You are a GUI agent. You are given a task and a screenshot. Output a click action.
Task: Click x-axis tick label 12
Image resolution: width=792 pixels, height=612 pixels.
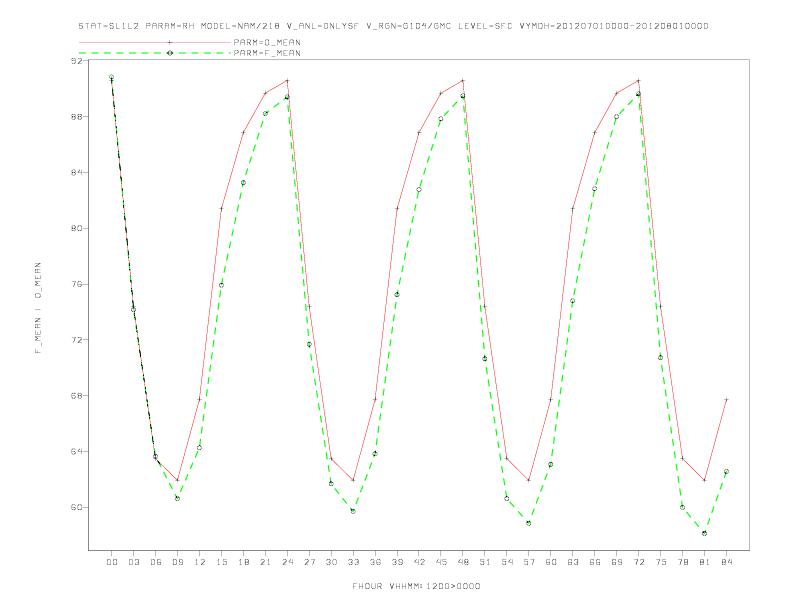pos(200,562)
